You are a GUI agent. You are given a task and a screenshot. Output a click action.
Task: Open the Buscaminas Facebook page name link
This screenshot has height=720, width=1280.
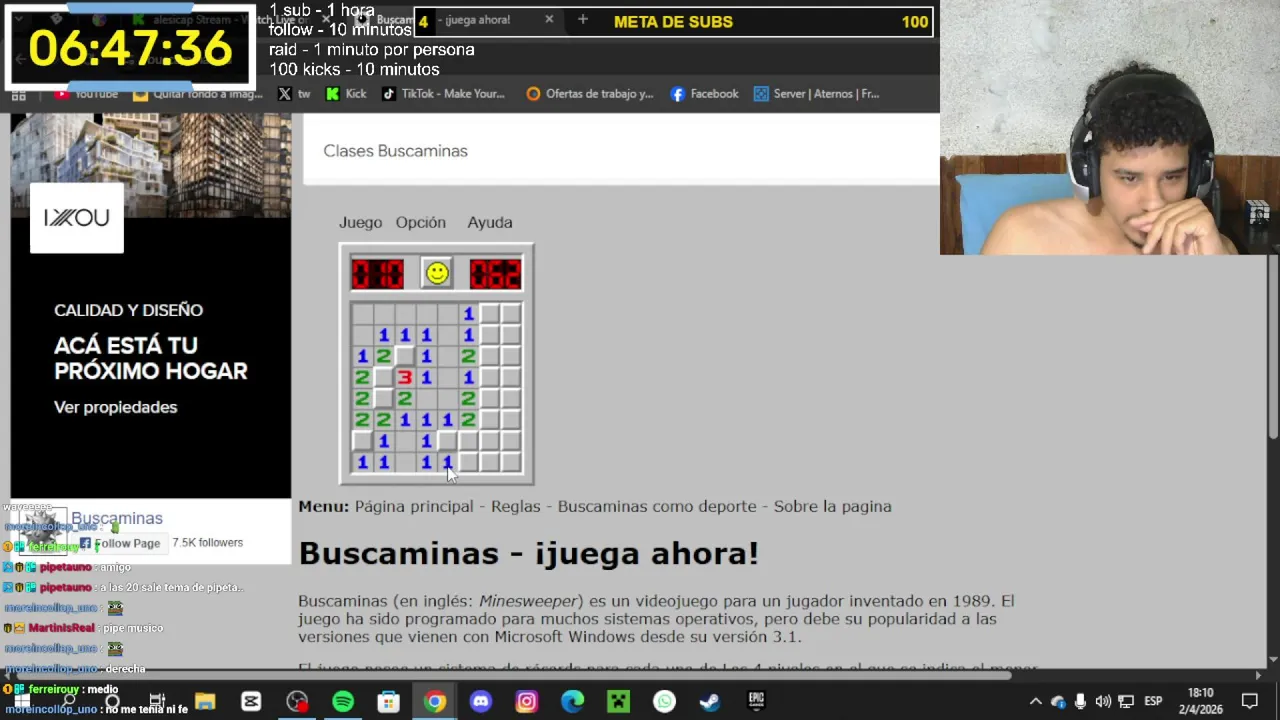[116, 518]
